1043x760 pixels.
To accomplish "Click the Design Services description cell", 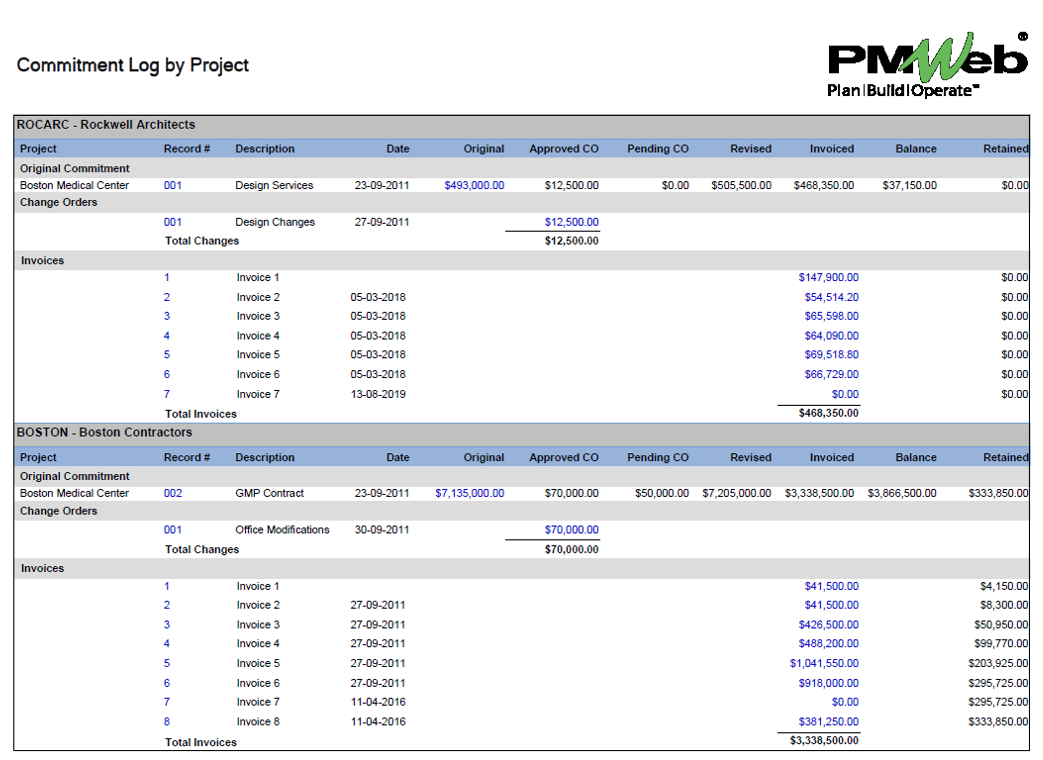I will pos(274,186).
